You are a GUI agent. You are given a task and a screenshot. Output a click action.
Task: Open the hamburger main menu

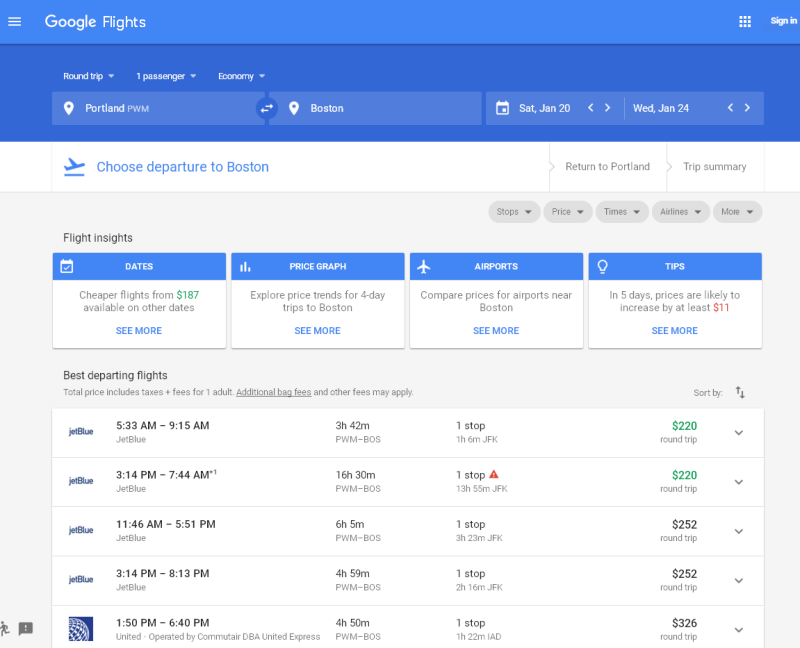click(15, 21)
